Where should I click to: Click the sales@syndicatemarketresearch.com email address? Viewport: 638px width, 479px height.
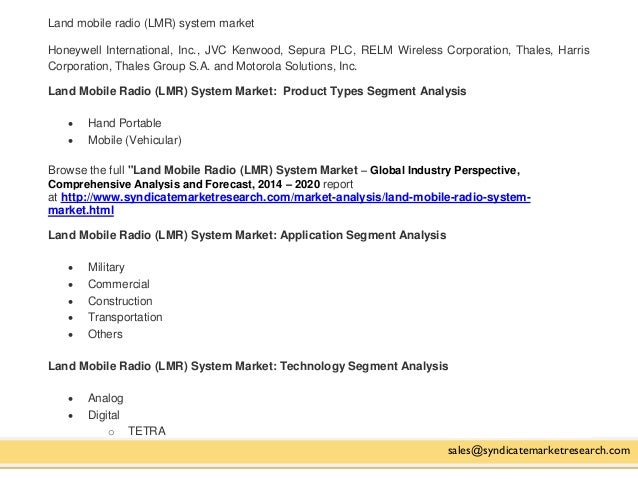539,450
